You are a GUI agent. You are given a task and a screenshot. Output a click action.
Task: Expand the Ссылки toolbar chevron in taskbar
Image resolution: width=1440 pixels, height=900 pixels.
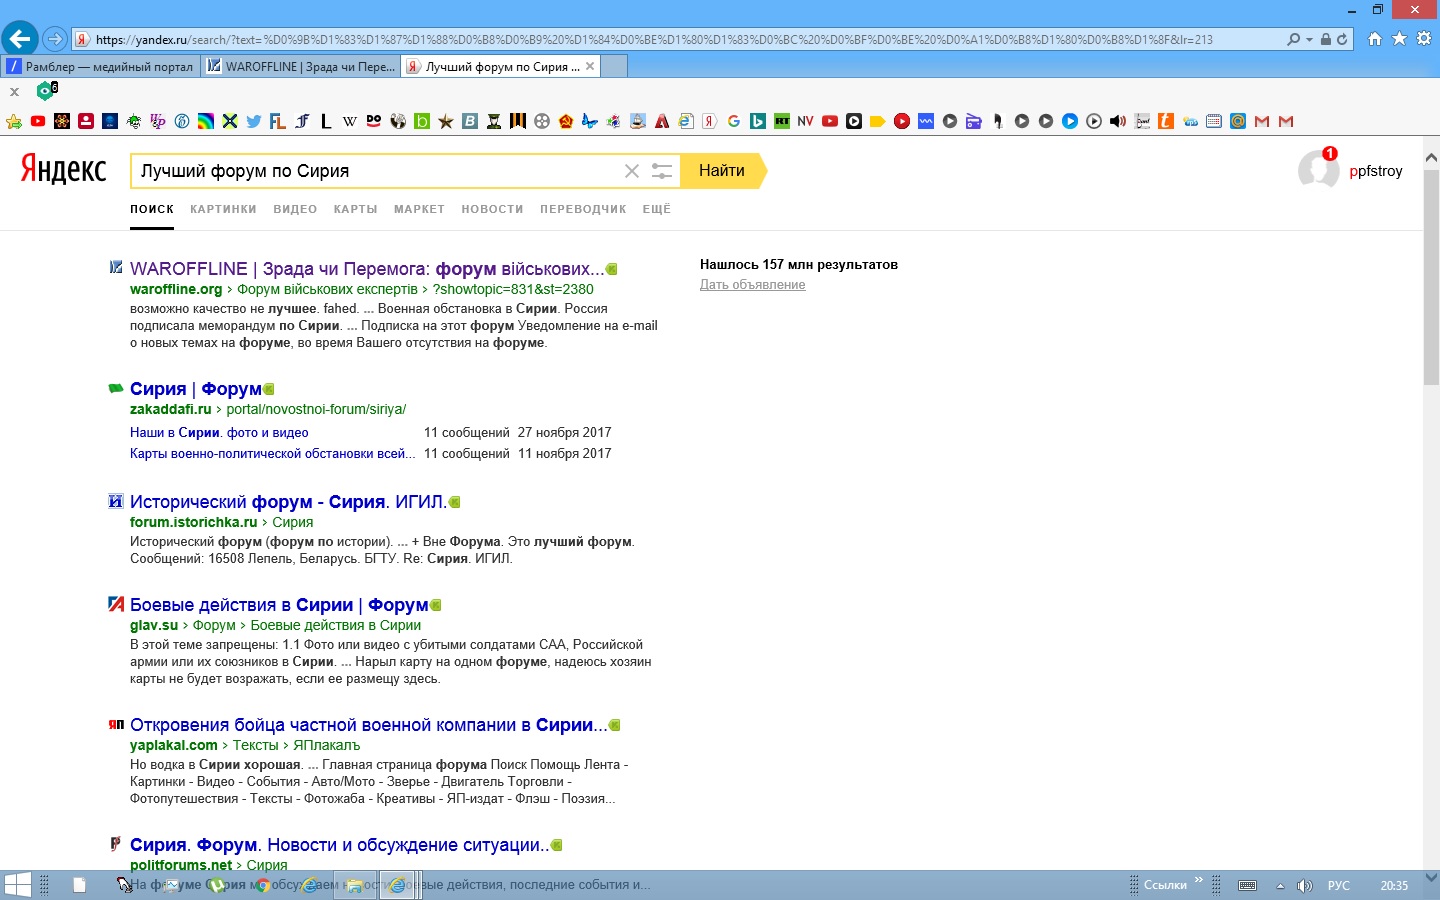1198,881
